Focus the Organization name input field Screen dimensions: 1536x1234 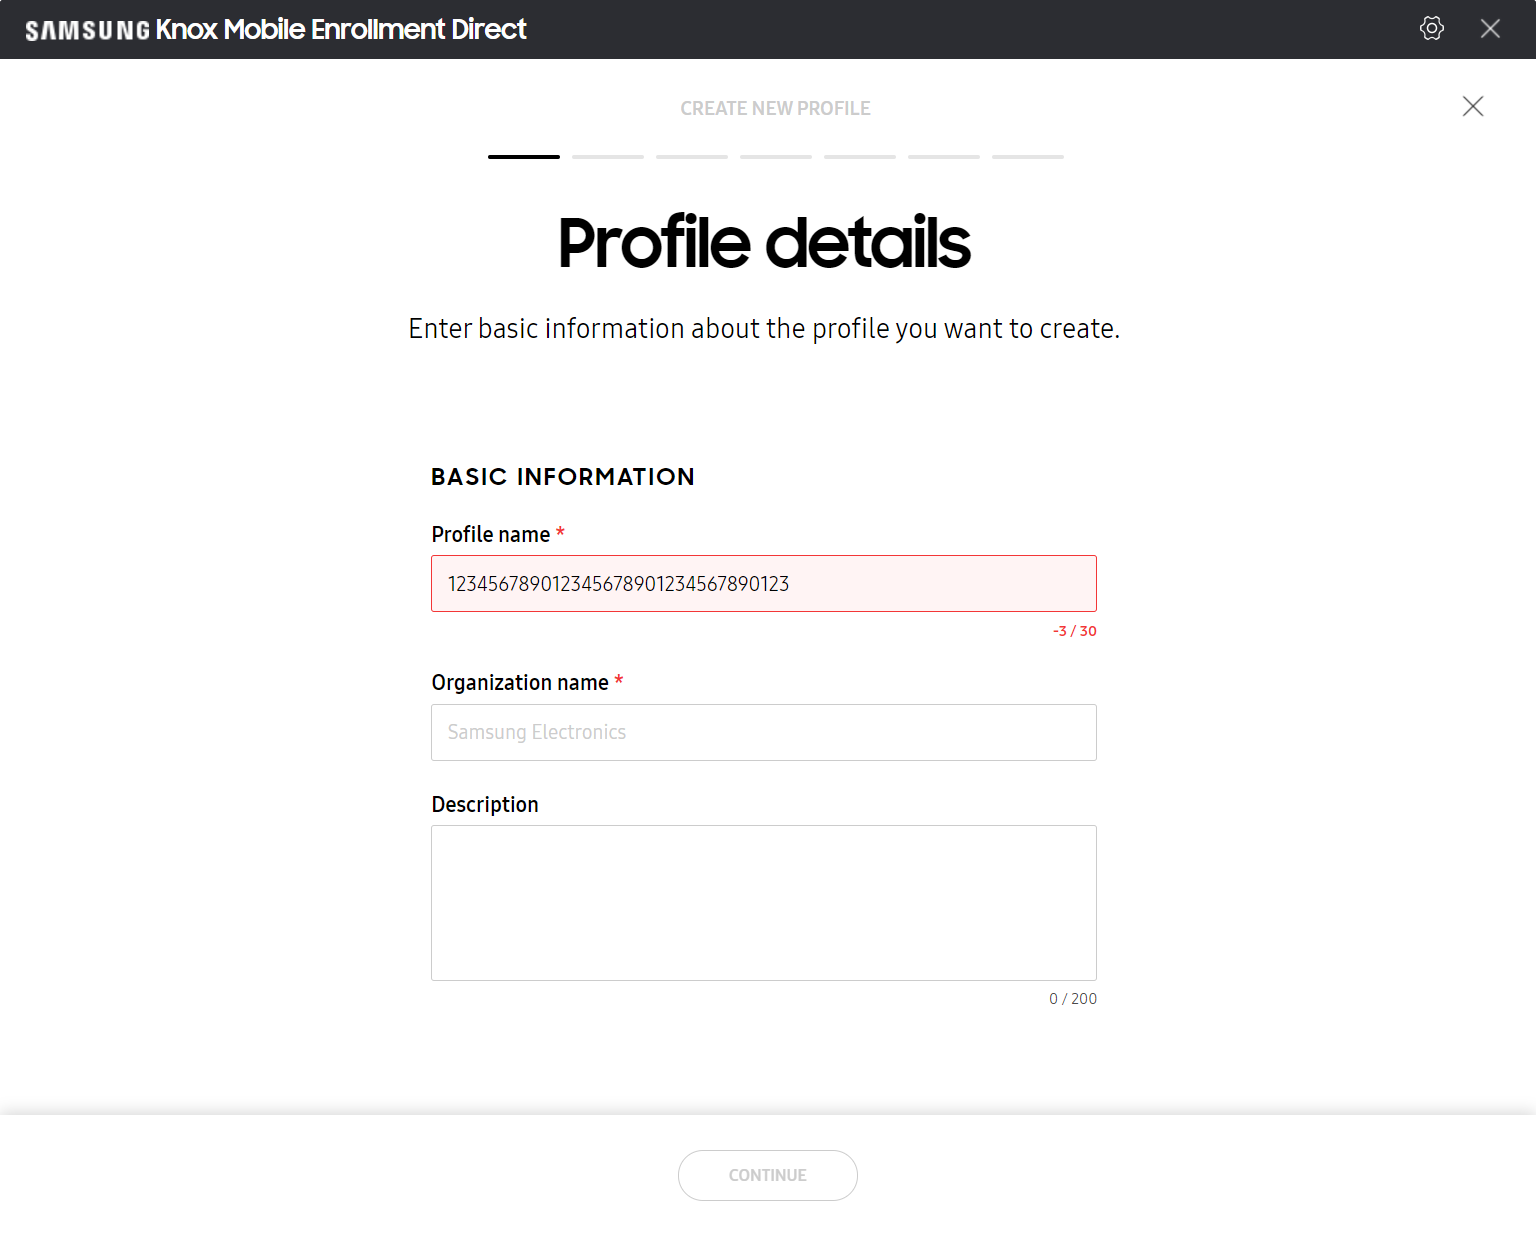[764, 732]
